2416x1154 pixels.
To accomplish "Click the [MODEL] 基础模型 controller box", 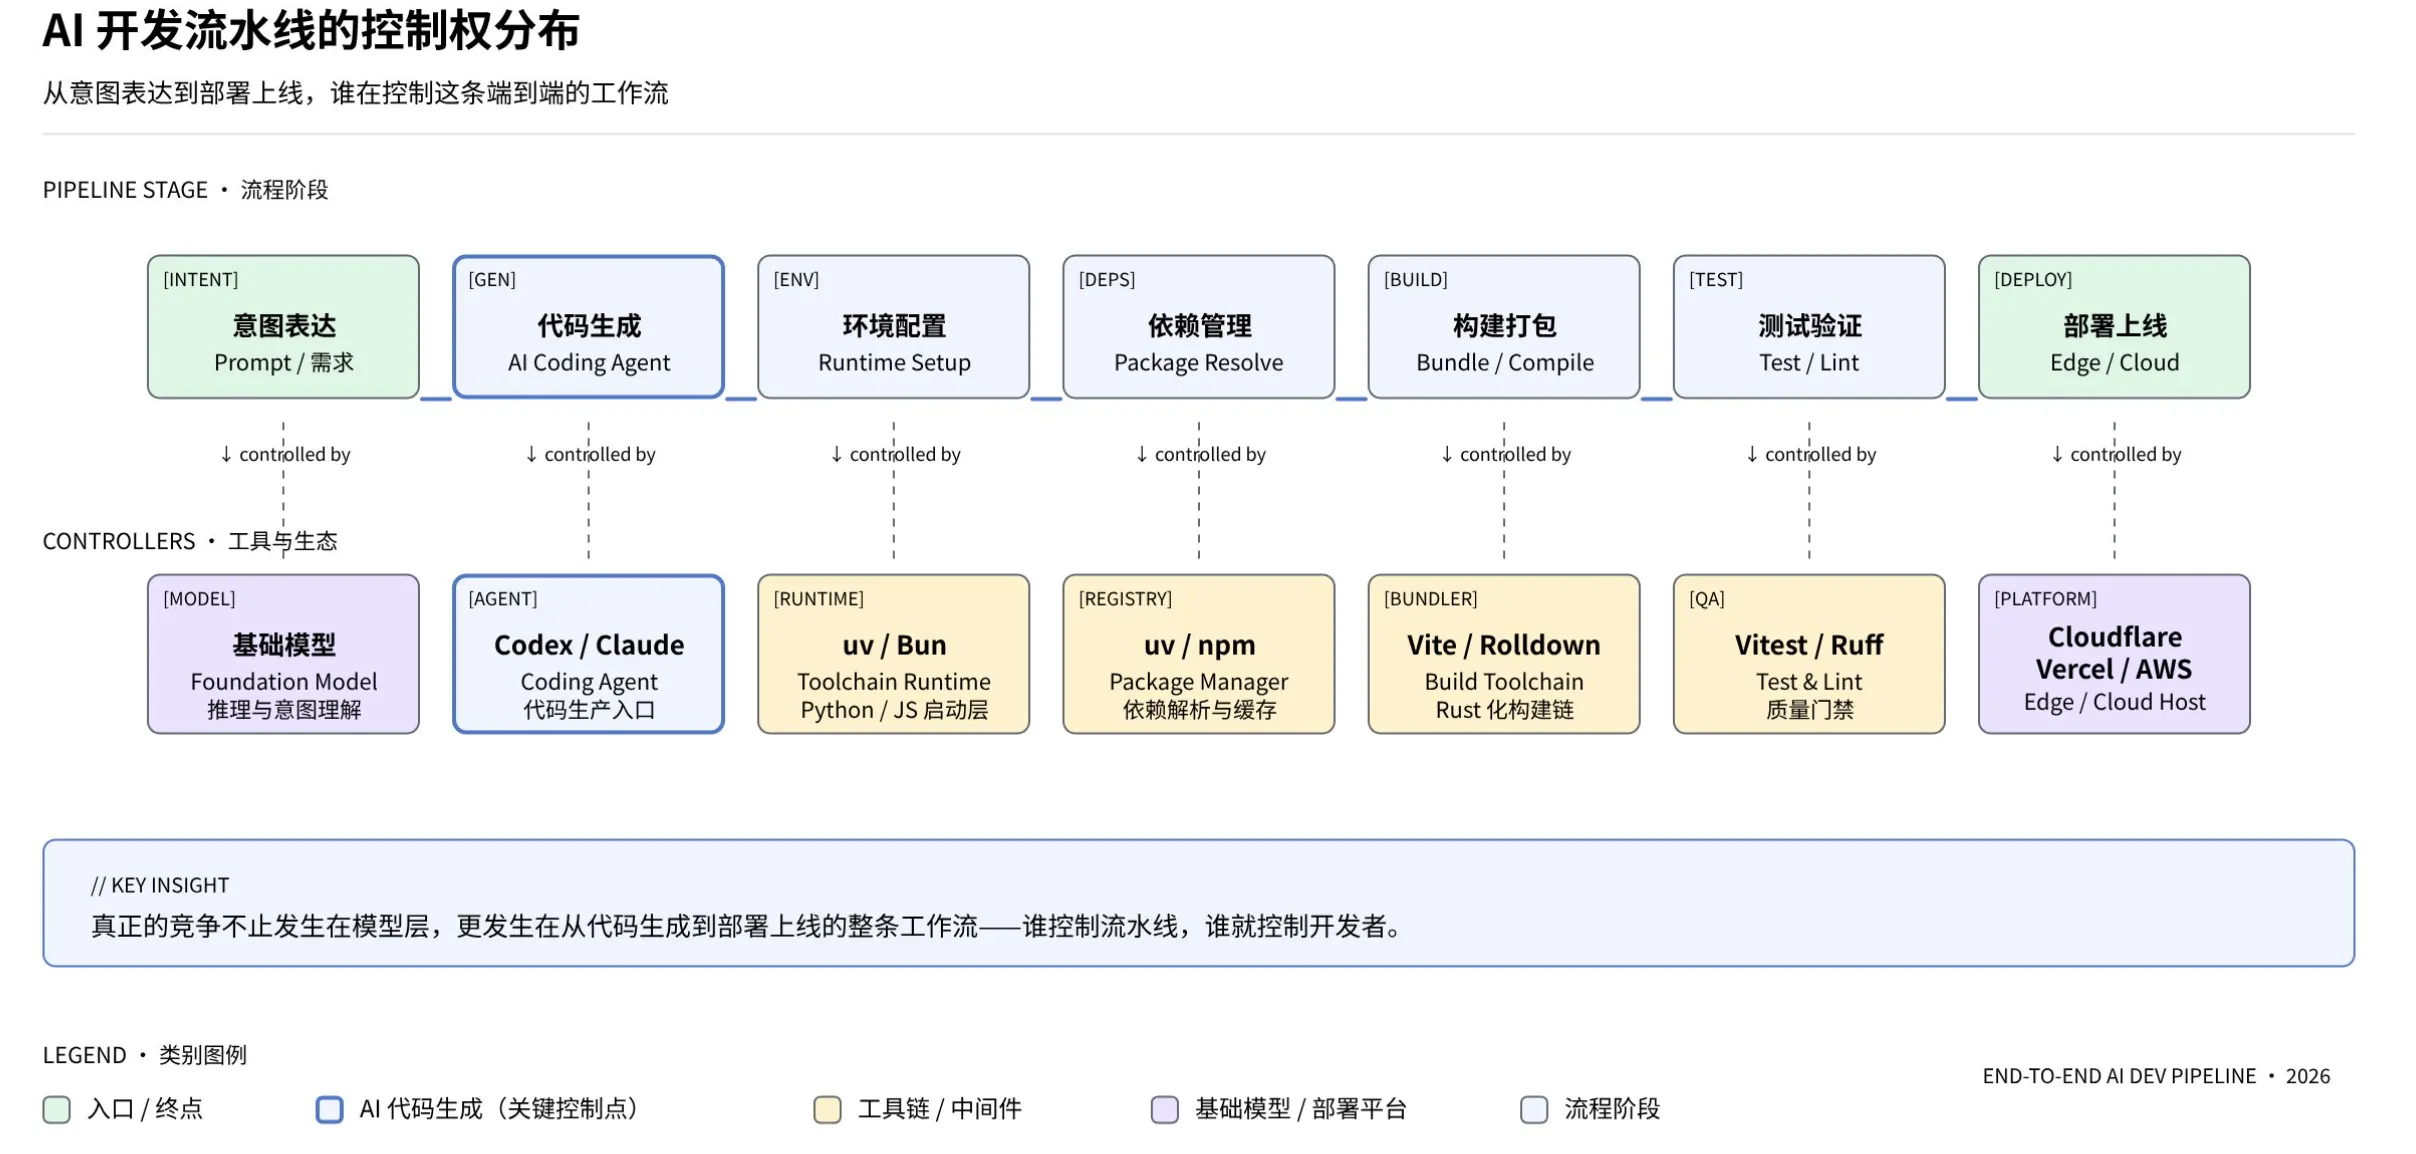I will click(x=283, y=654).
